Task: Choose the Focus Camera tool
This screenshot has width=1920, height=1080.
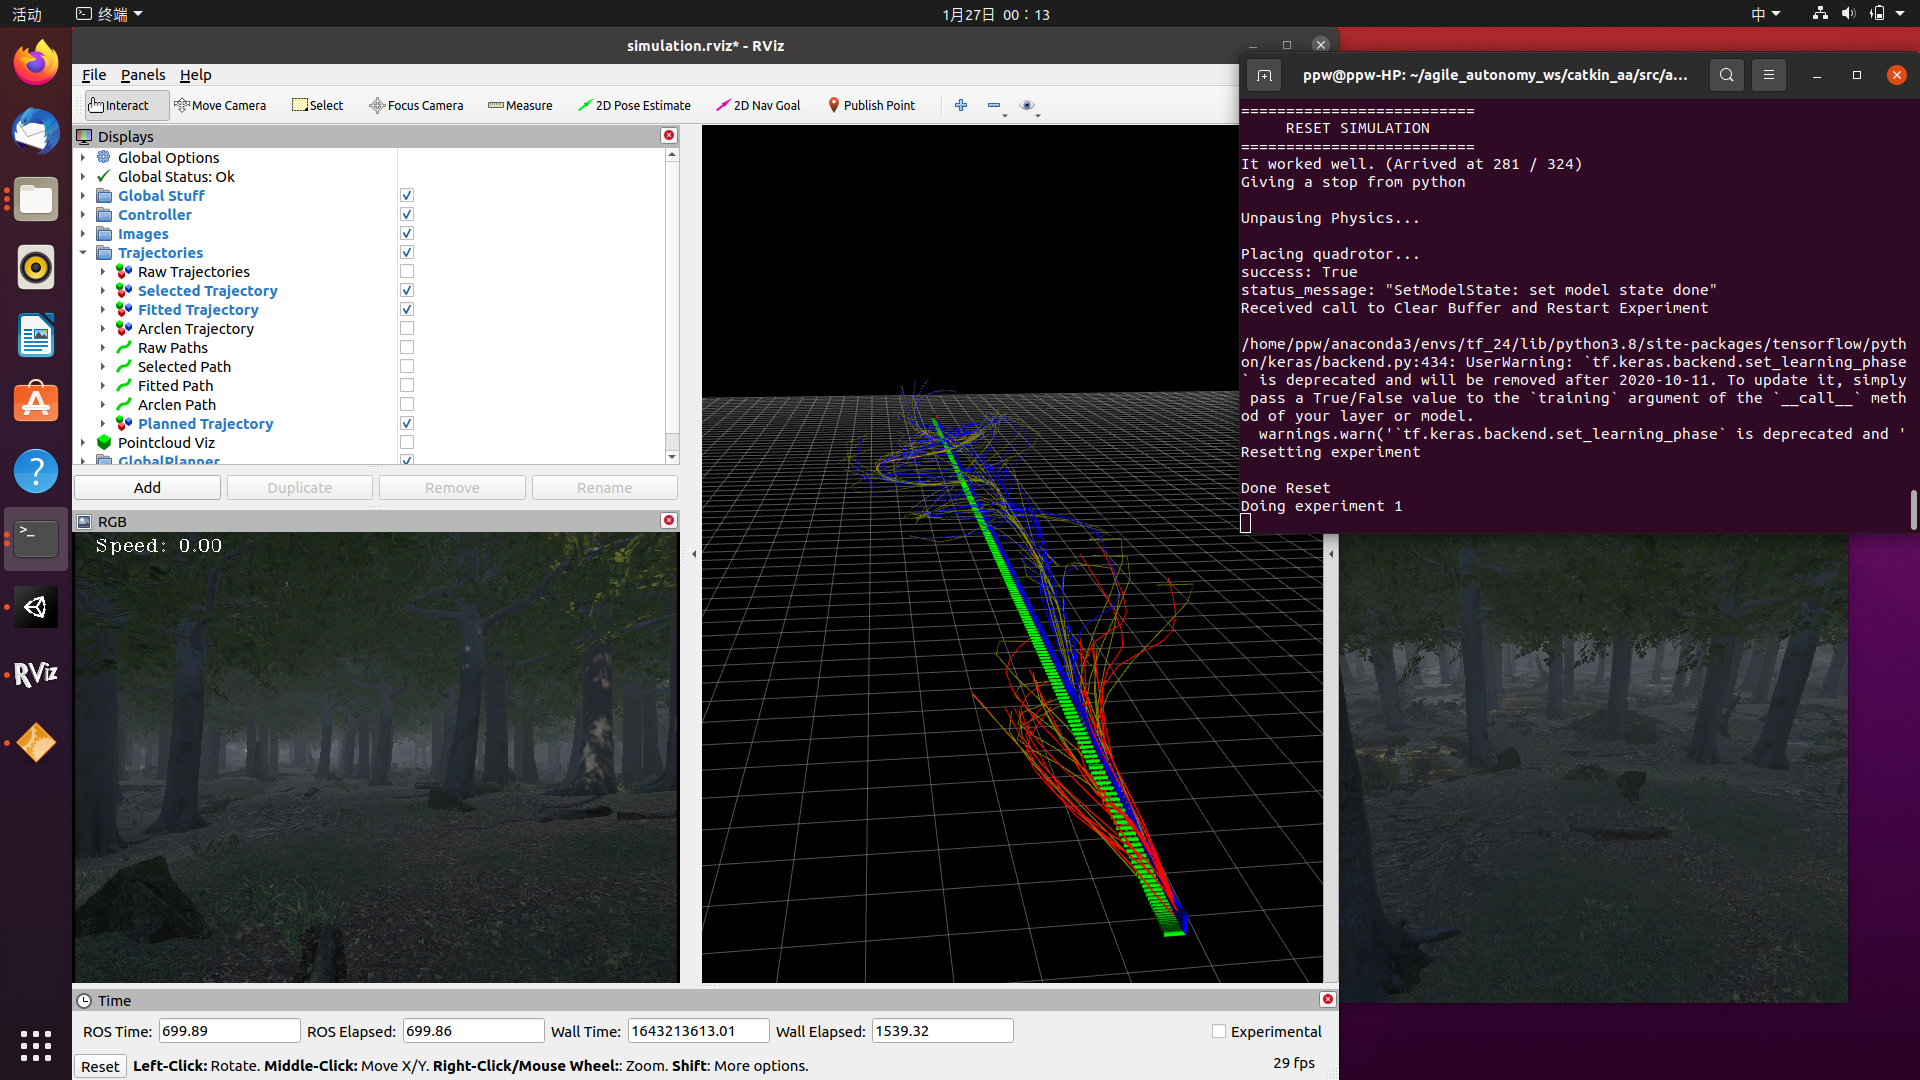Action: (416, 105)
